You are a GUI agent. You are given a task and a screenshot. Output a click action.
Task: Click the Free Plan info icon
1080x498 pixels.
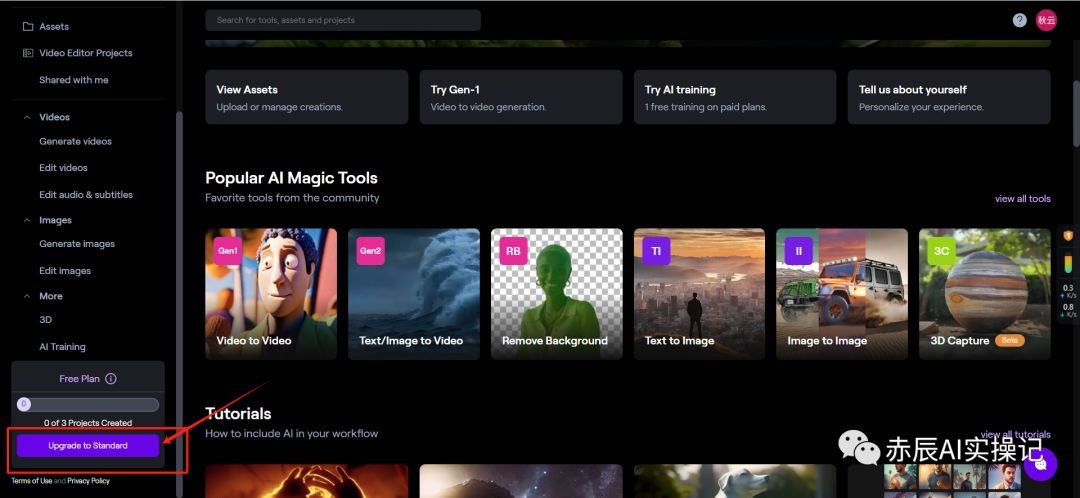111,378
